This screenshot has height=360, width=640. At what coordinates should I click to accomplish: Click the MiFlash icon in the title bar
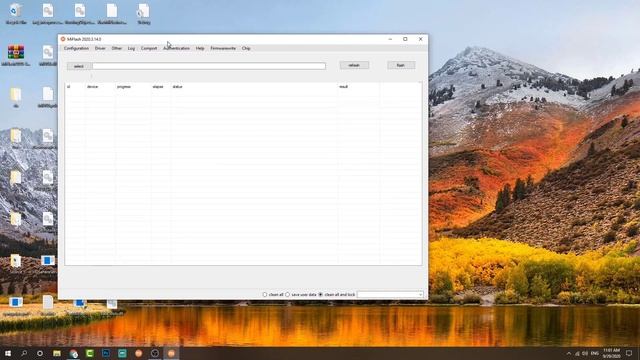tap(63, 39)
